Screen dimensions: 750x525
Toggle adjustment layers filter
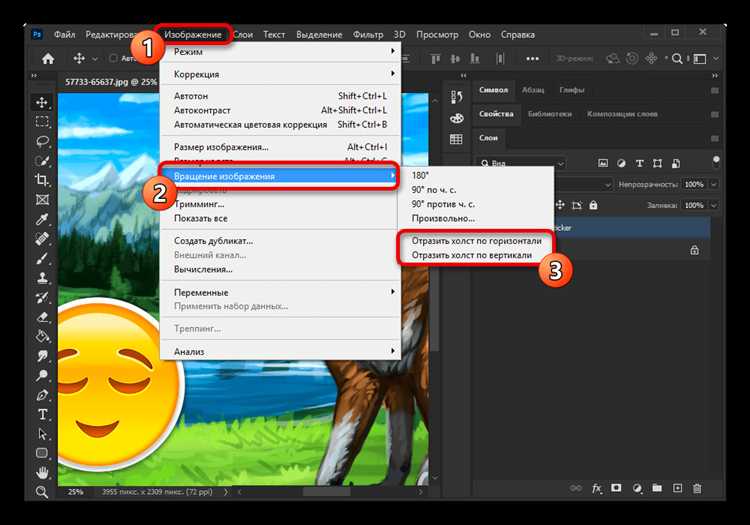coord(621,163)
